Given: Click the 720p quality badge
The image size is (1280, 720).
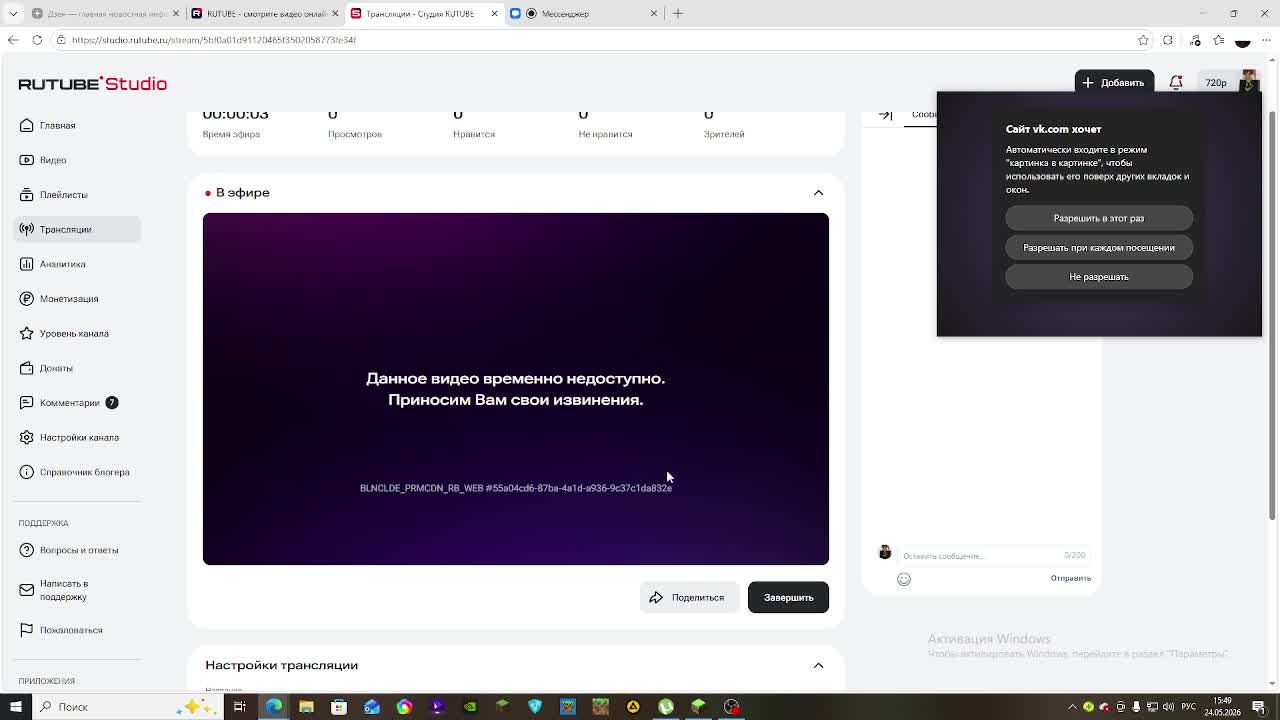Looking at the screenshot, I should tap(1215, 83).
